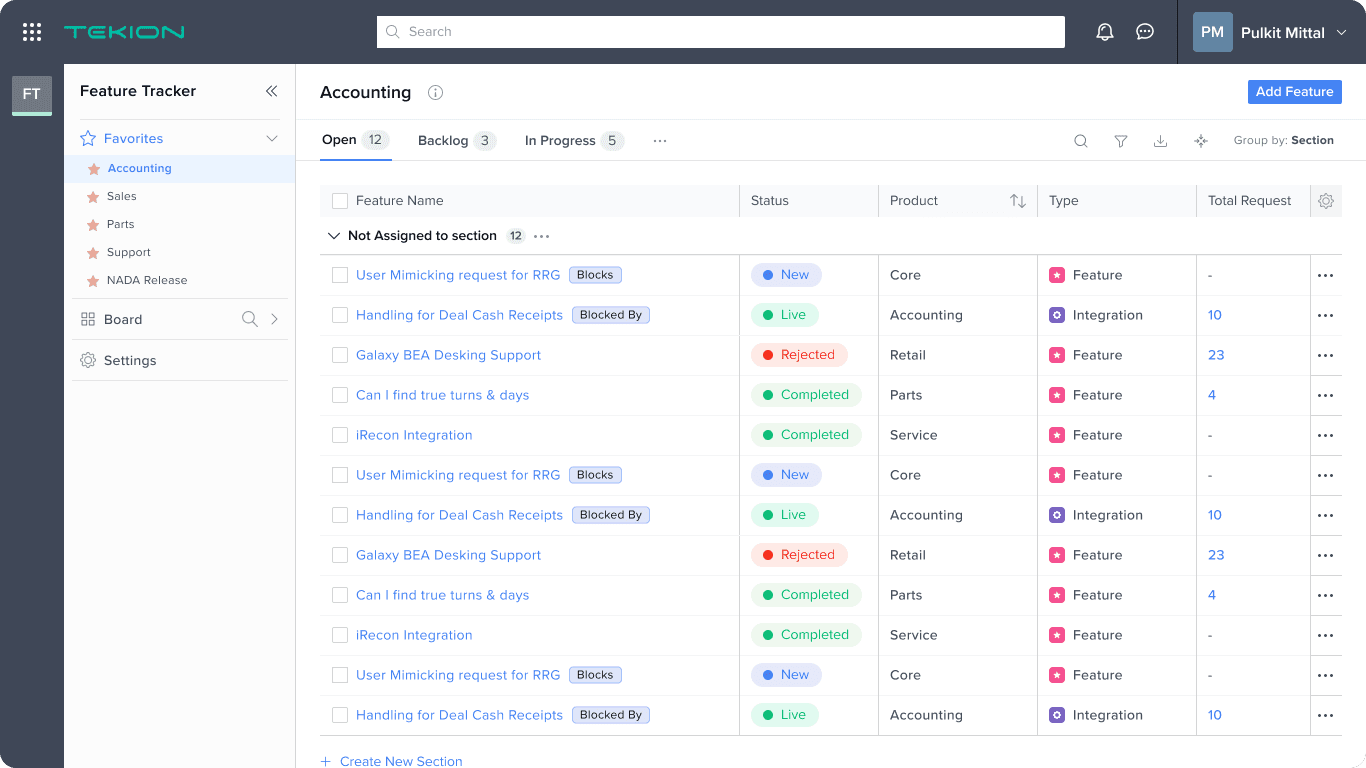1366x768 pixels.
Task: Click the Add Feature button
Action: [x=1295, y=91]
